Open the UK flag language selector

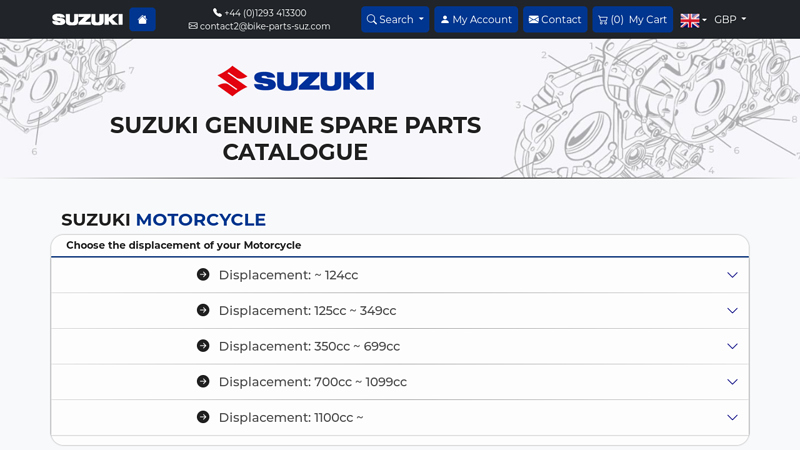[693, 20]
